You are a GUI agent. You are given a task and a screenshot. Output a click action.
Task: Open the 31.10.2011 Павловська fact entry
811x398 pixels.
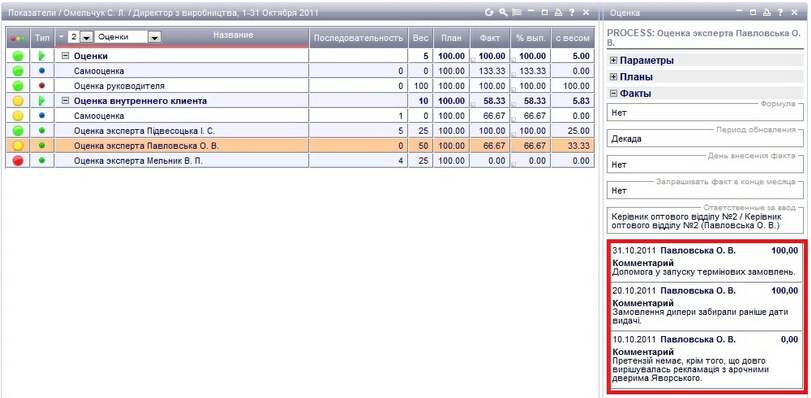click(705, 261)
